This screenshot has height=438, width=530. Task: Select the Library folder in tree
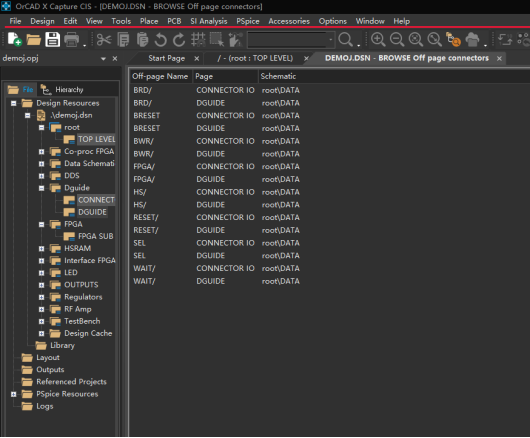click(62, 346)
